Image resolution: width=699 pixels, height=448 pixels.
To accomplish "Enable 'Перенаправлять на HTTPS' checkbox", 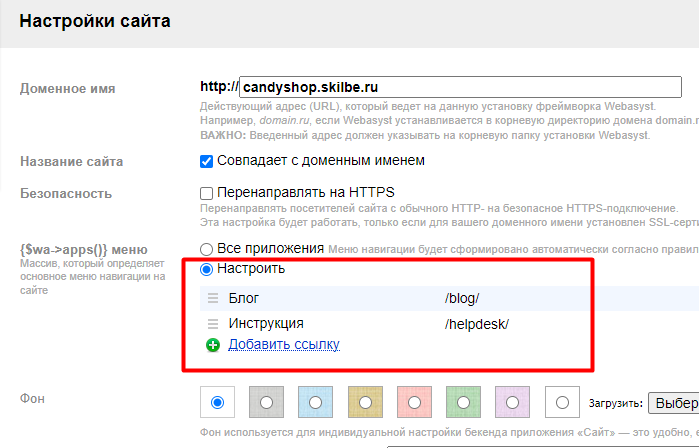I will click(207, 193).
